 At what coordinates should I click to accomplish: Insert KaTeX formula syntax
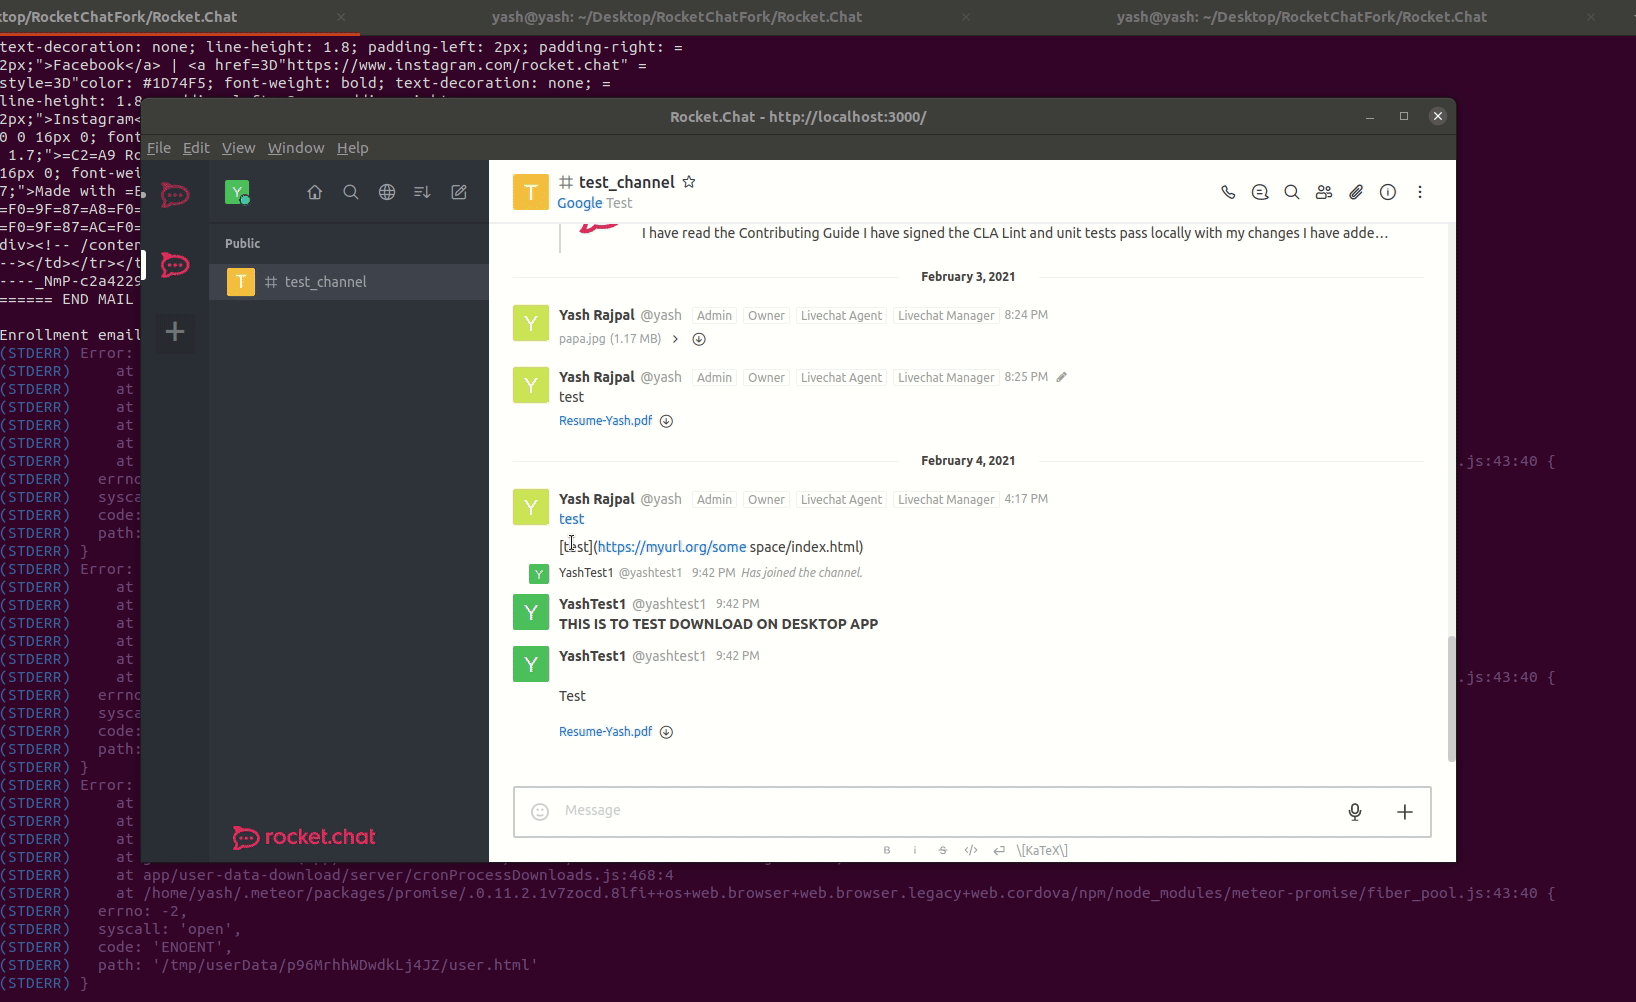click(1042, 850)
